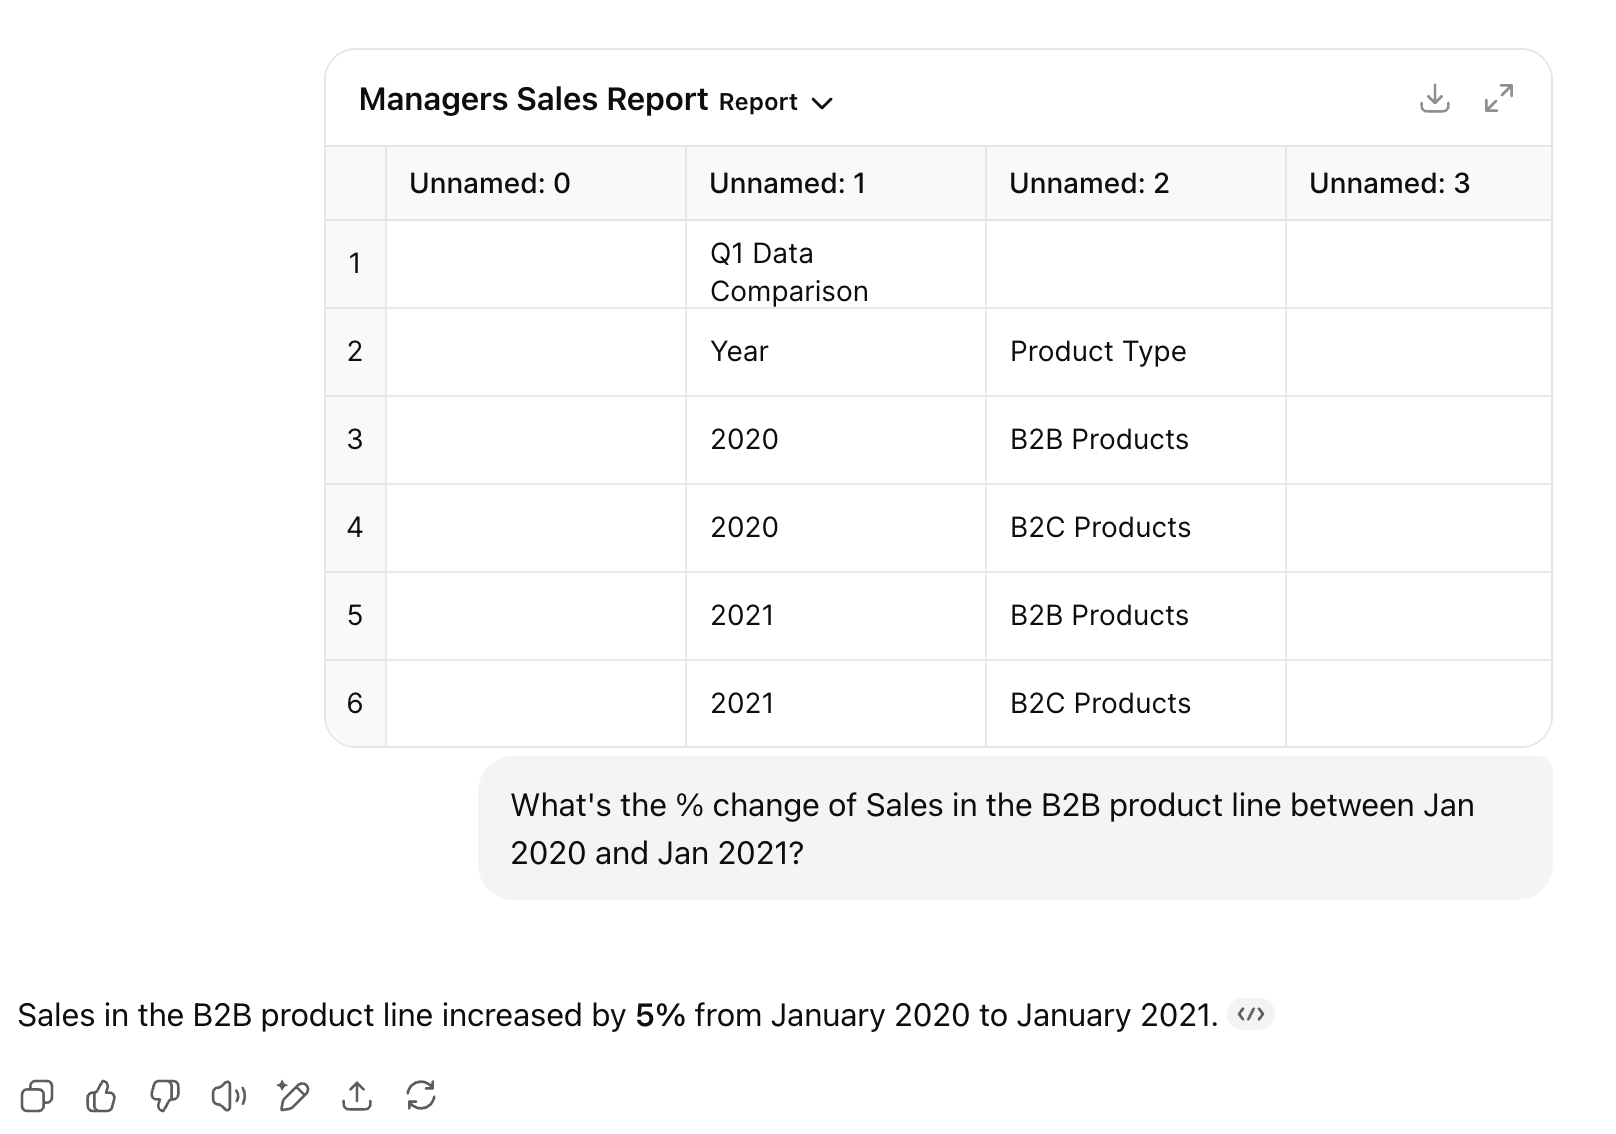This screenshot has width=1616, height=1134.
Task: Select row 5 B2B Products cell
Action: (x=1099, y=615)
